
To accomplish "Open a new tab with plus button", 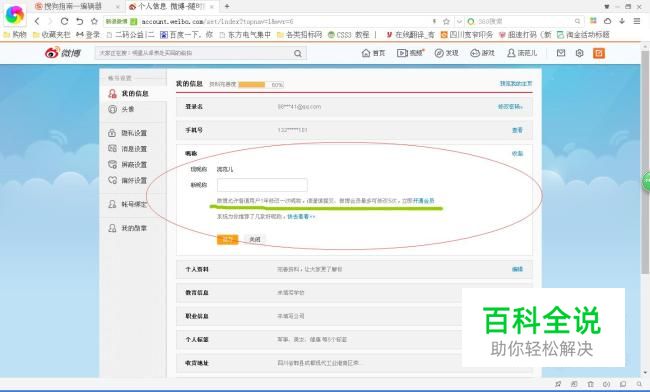I will (227, 6).
